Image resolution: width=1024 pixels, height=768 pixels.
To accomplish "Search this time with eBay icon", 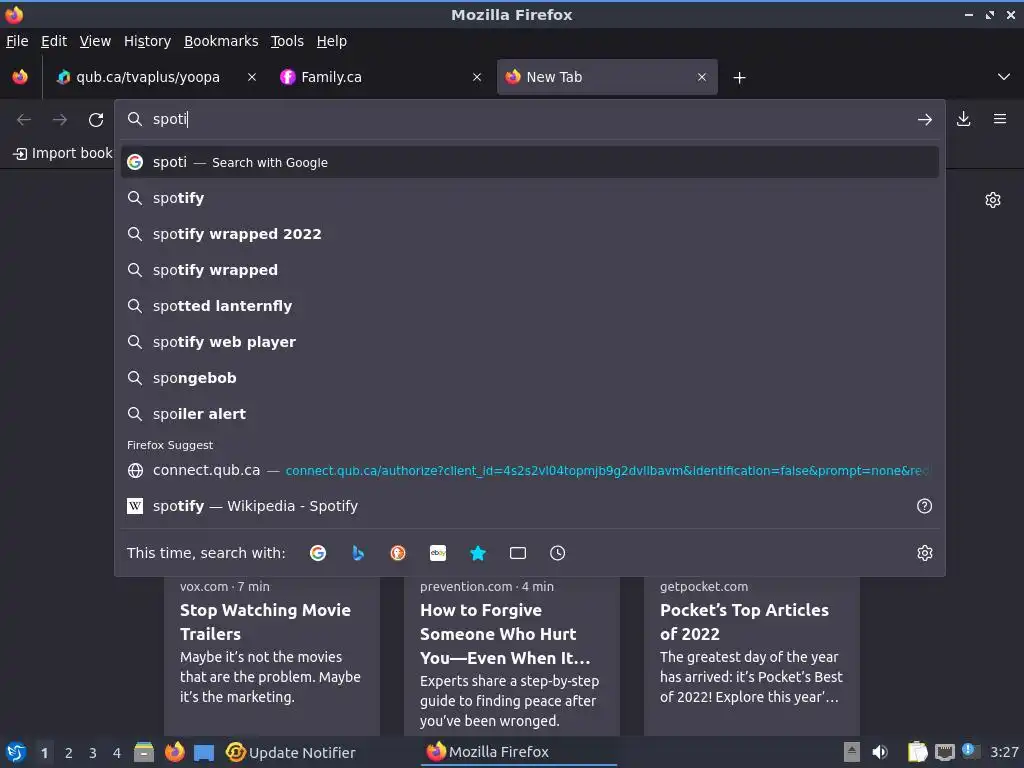I will point(438,553).
